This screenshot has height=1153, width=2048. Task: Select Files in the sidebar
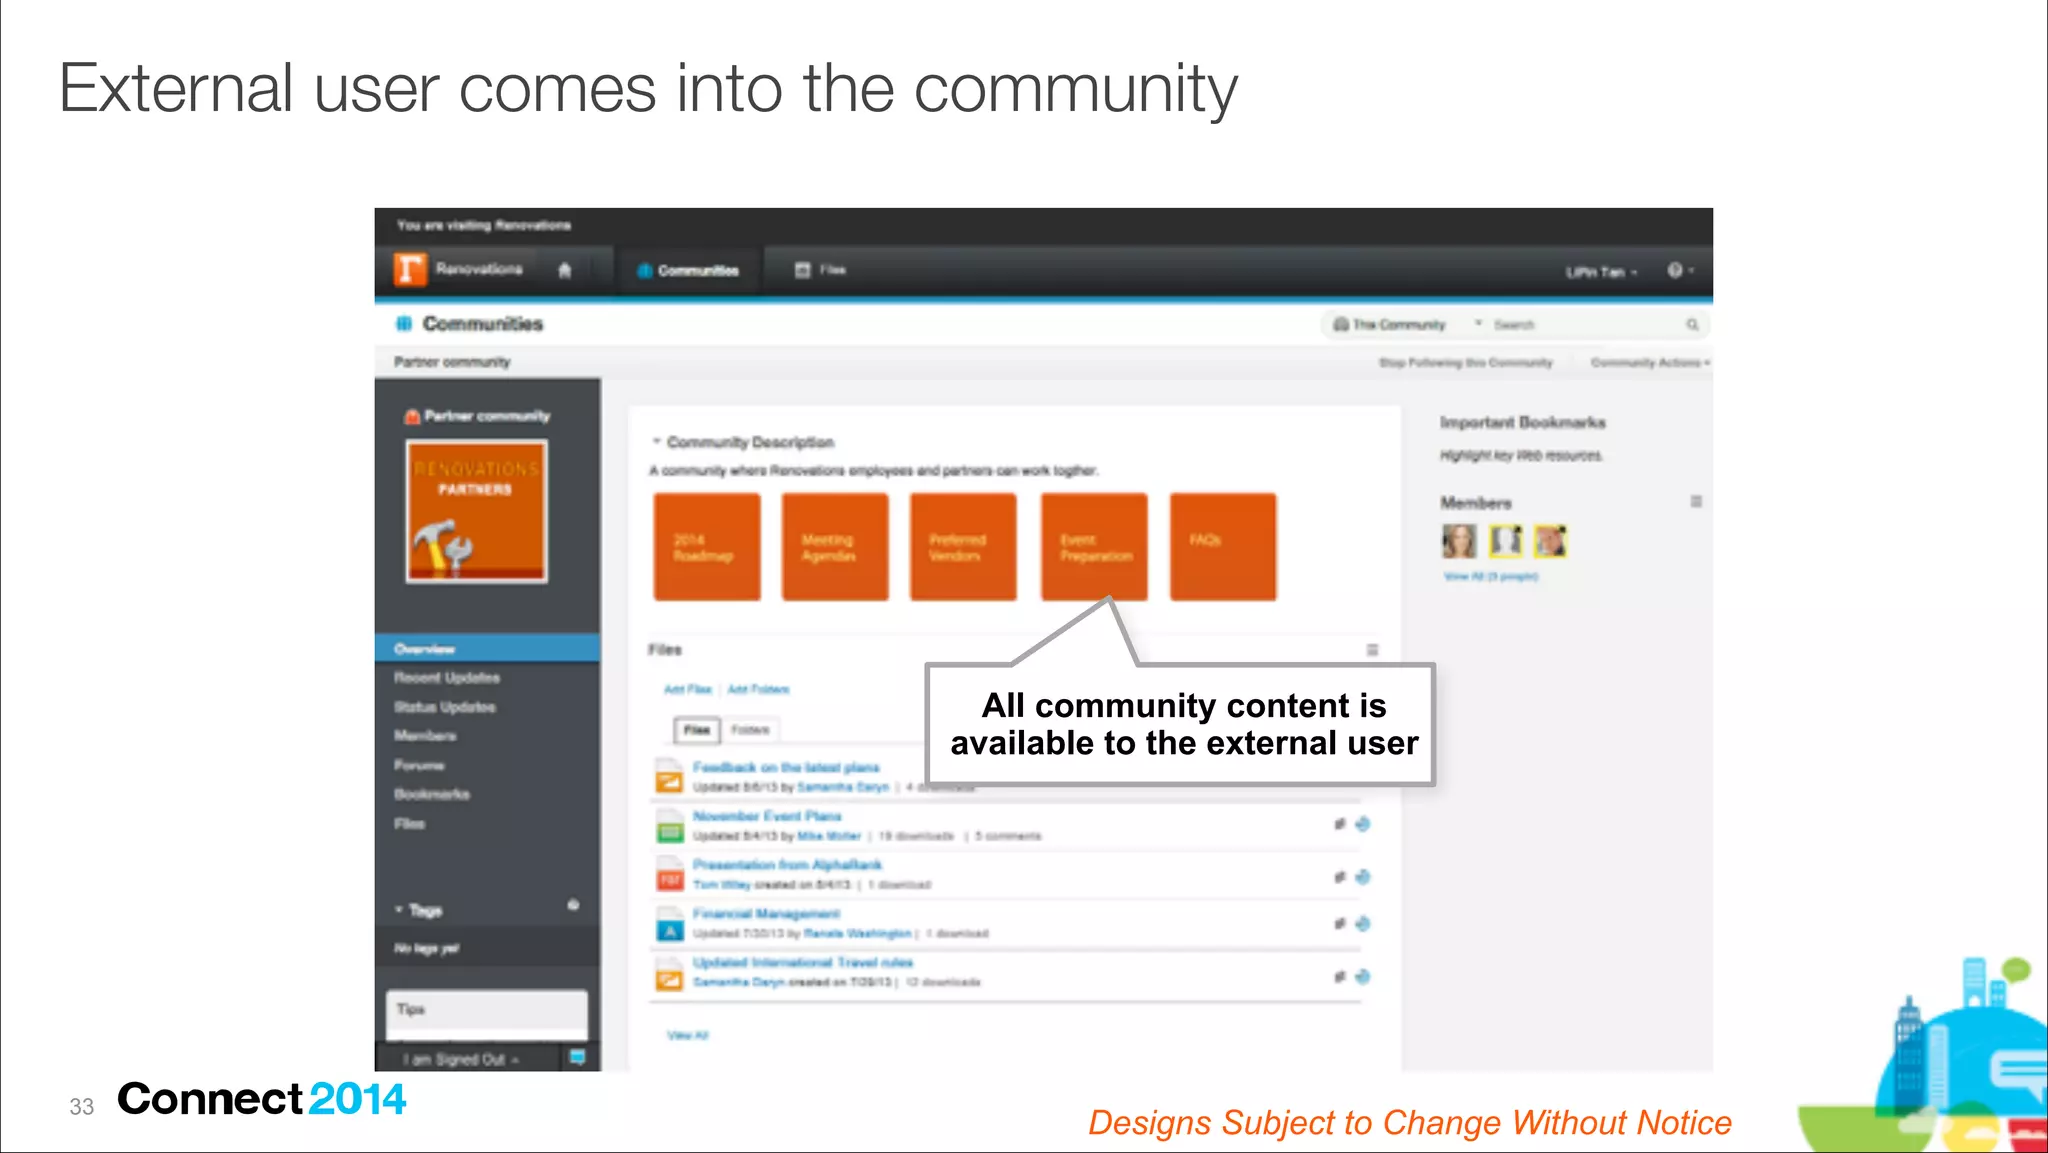point(410,823)
